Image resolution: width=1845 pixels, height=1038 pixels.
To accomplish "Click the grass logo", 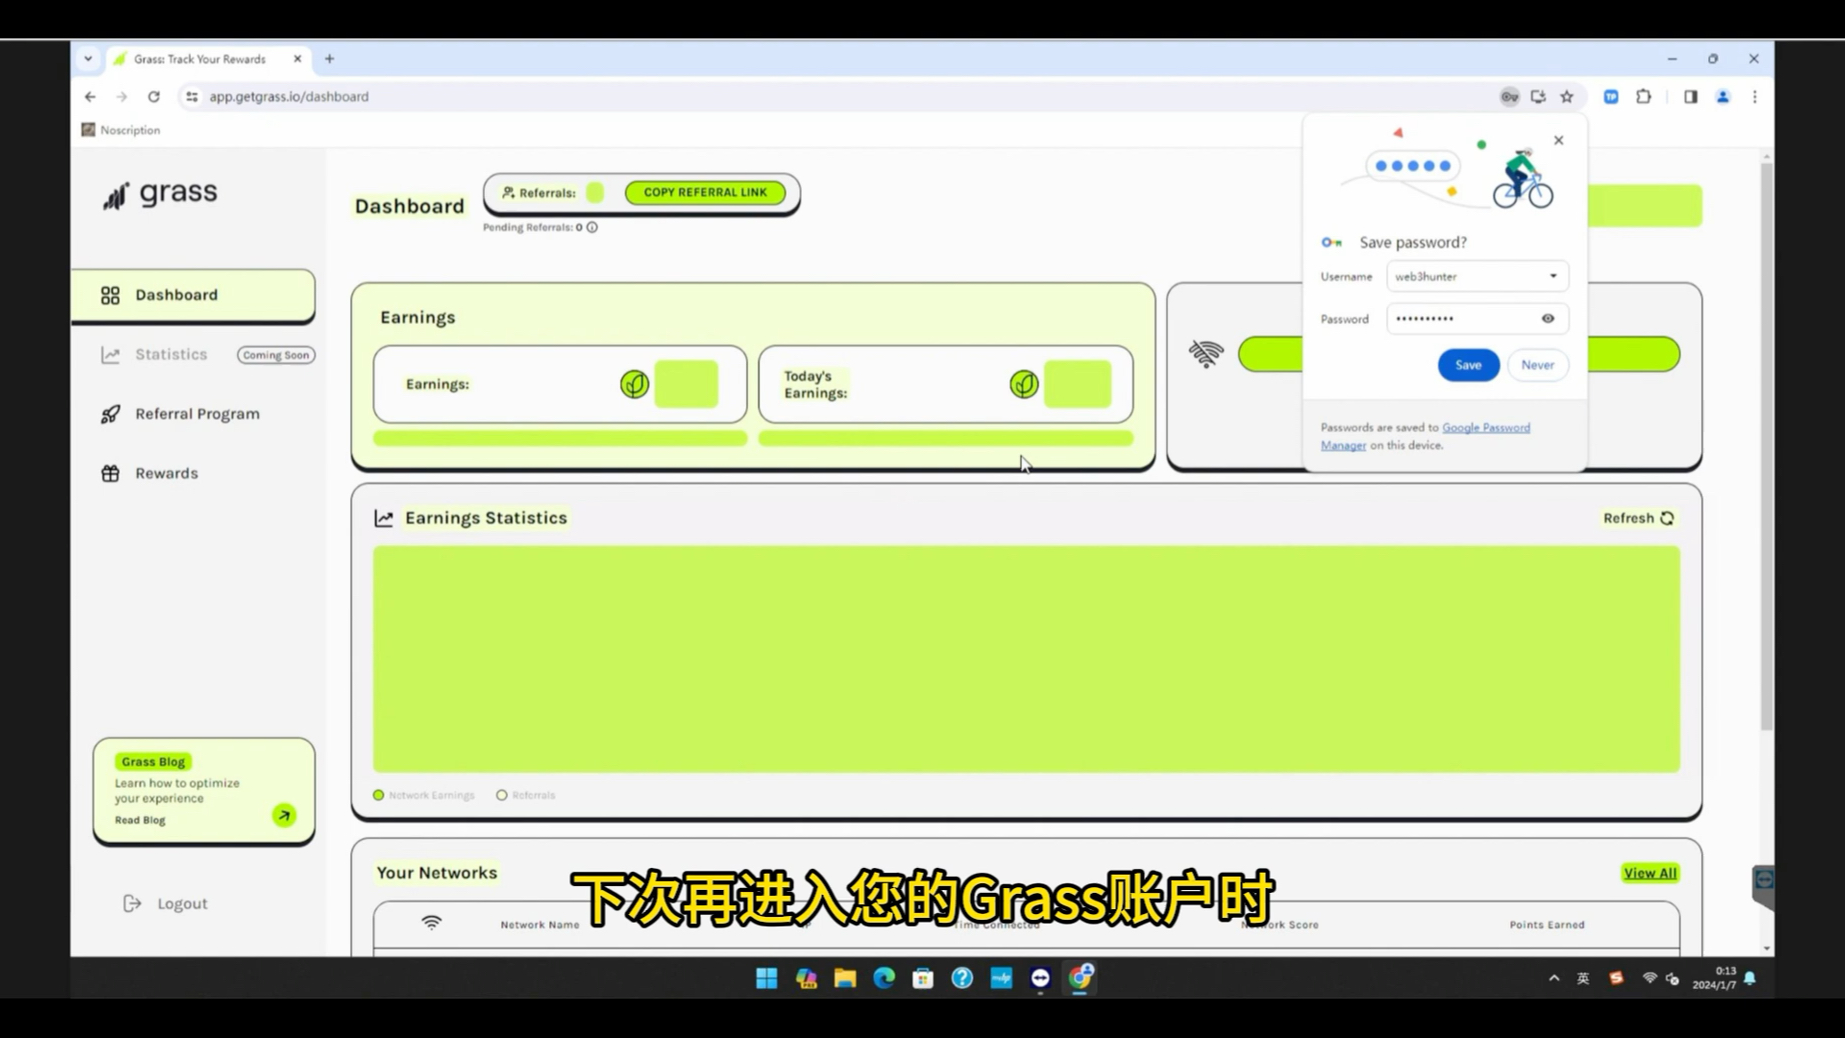I will 160,193.
